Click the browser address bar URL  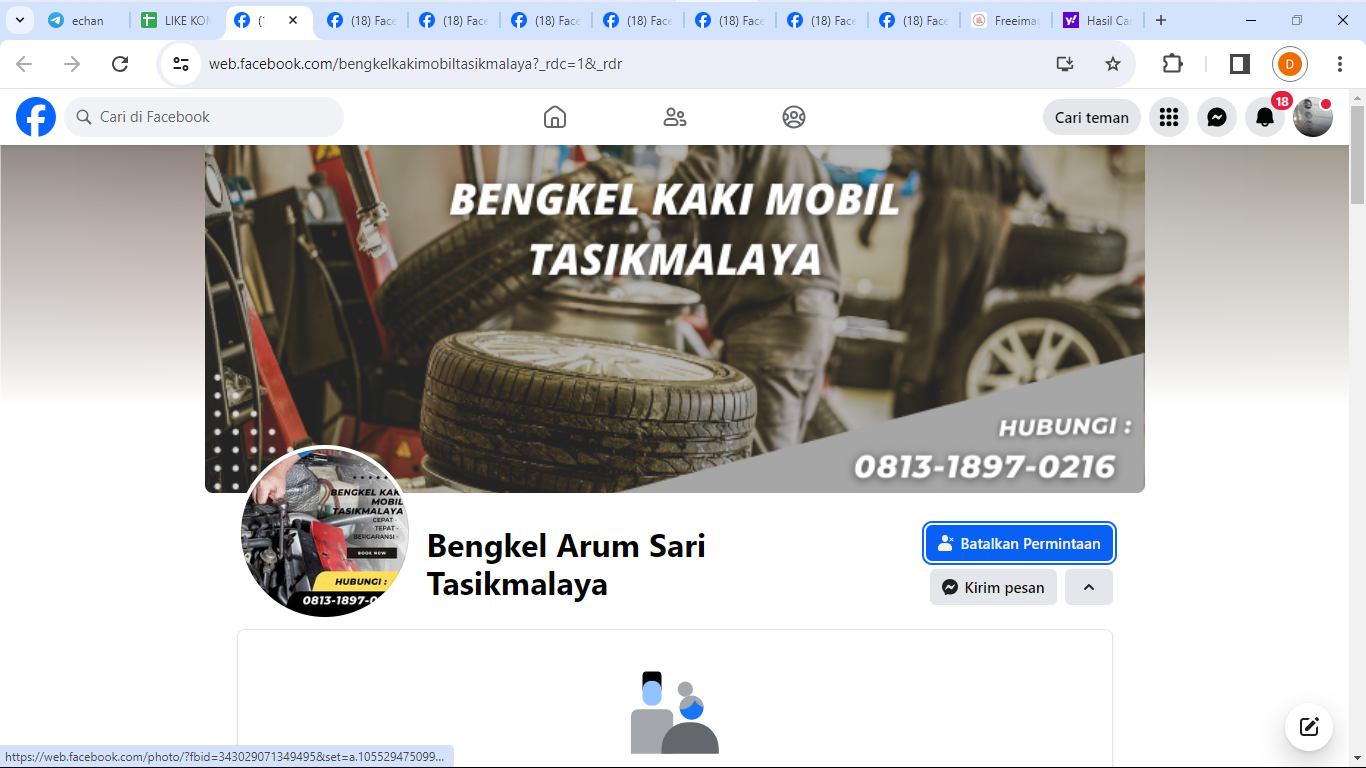[415, 64]
